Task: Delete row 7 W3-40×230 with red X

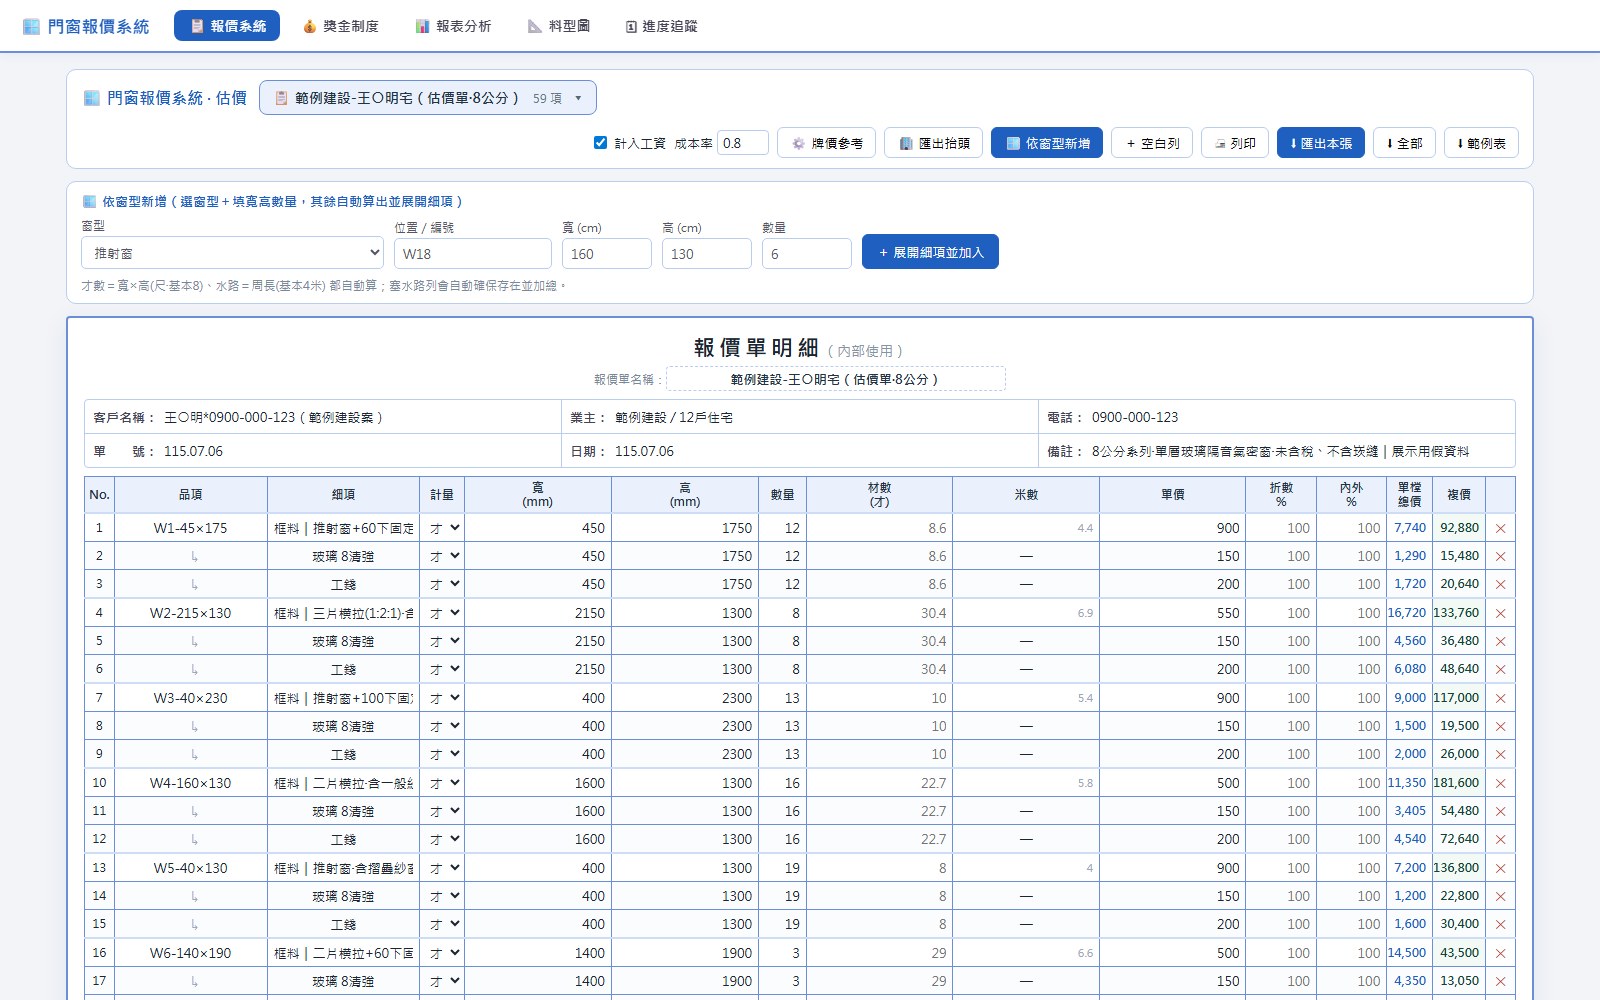Action: point(1500,698)
